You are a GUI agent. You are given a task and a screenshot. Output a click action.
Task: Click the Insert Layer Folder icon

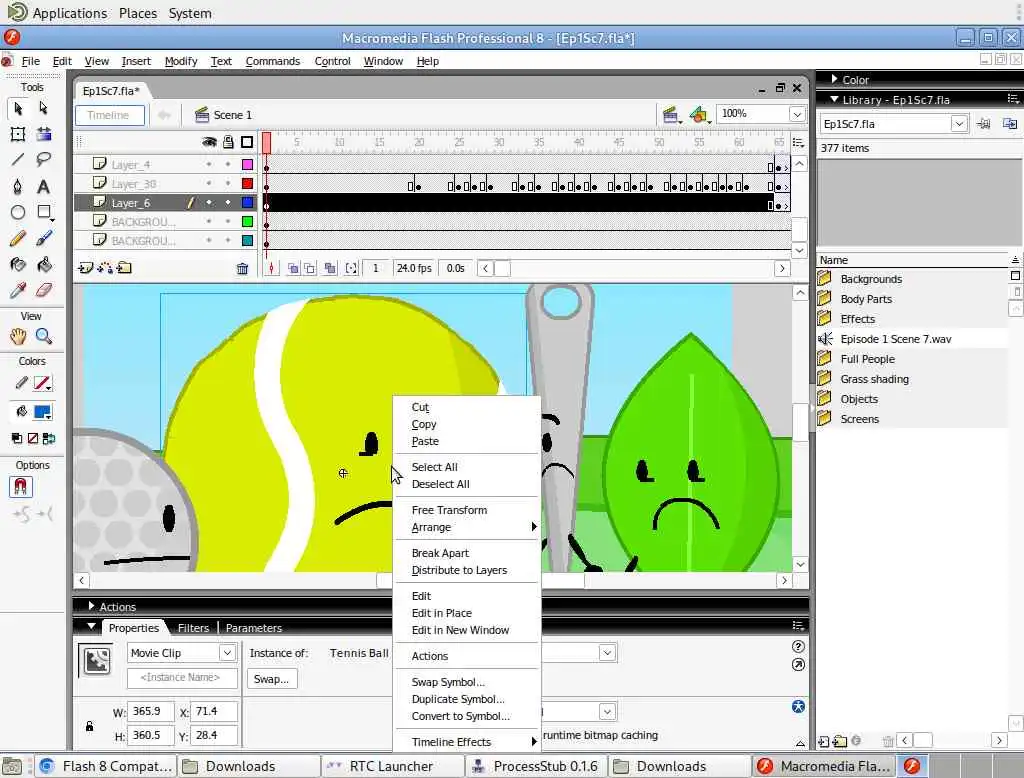pos(124,268)
